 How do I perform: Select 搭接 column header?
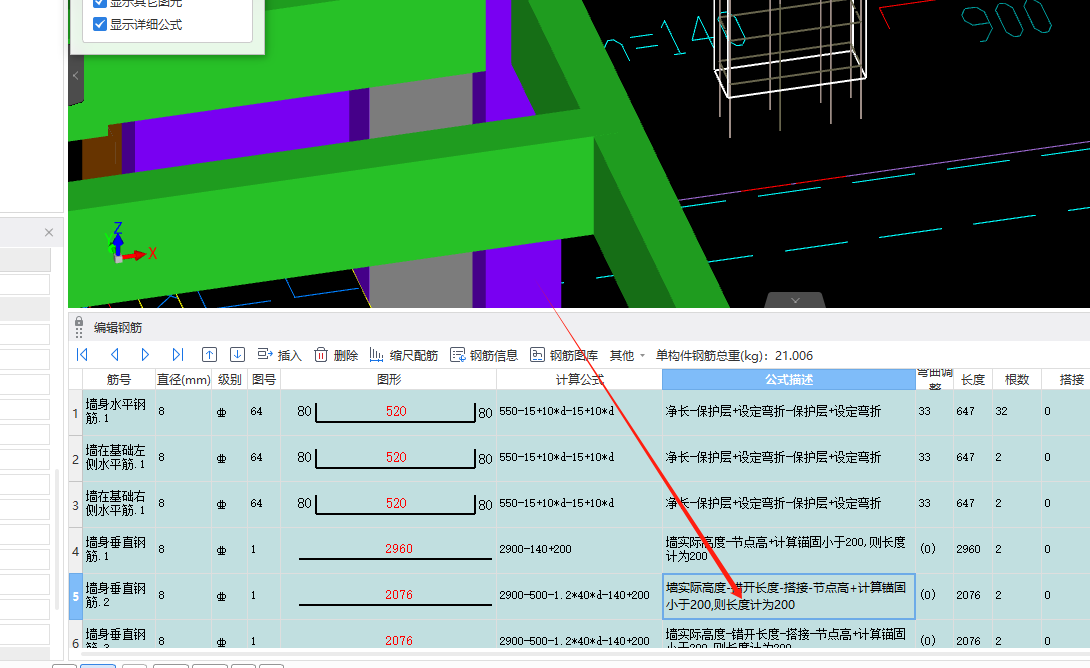click(1071, 380)
